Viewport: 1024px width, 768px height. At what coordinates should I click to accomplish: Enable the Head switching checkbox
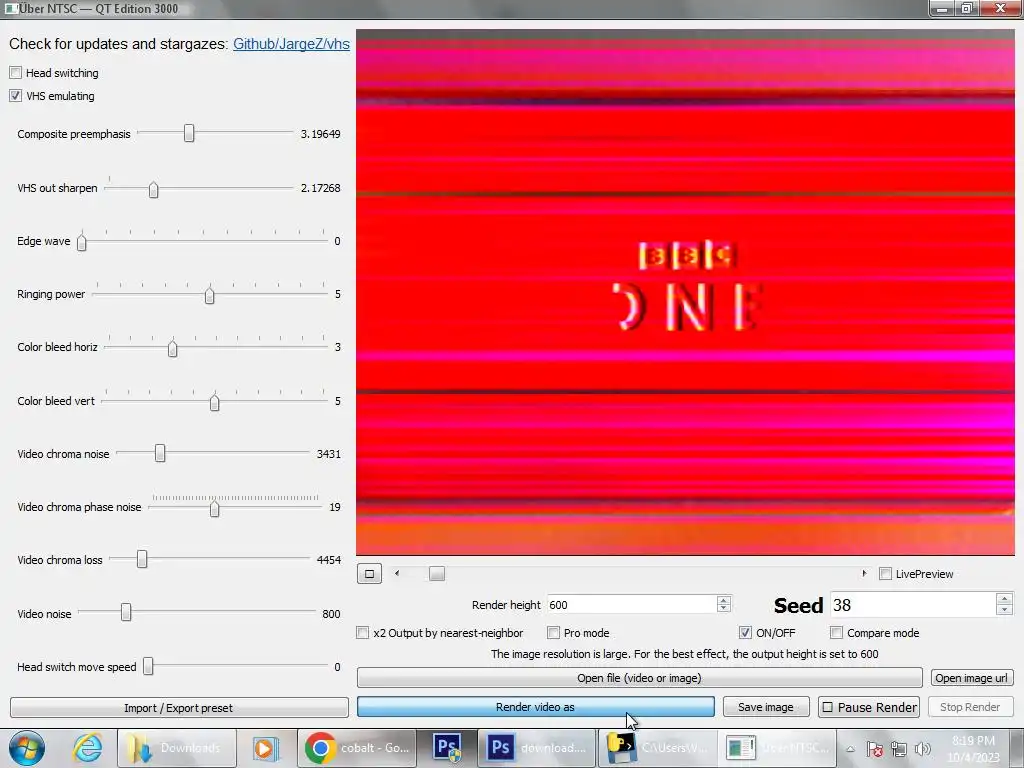[x=16, y=72]
